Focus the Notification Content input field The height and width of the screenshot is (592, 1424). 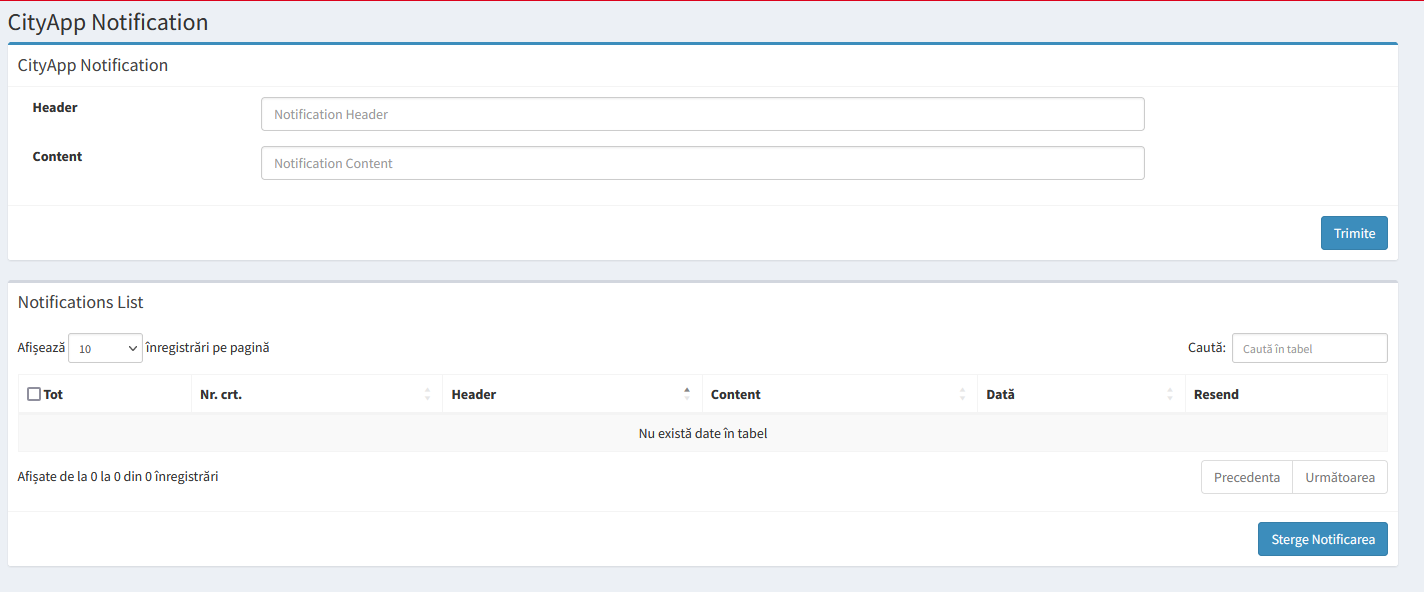(702, 163)
